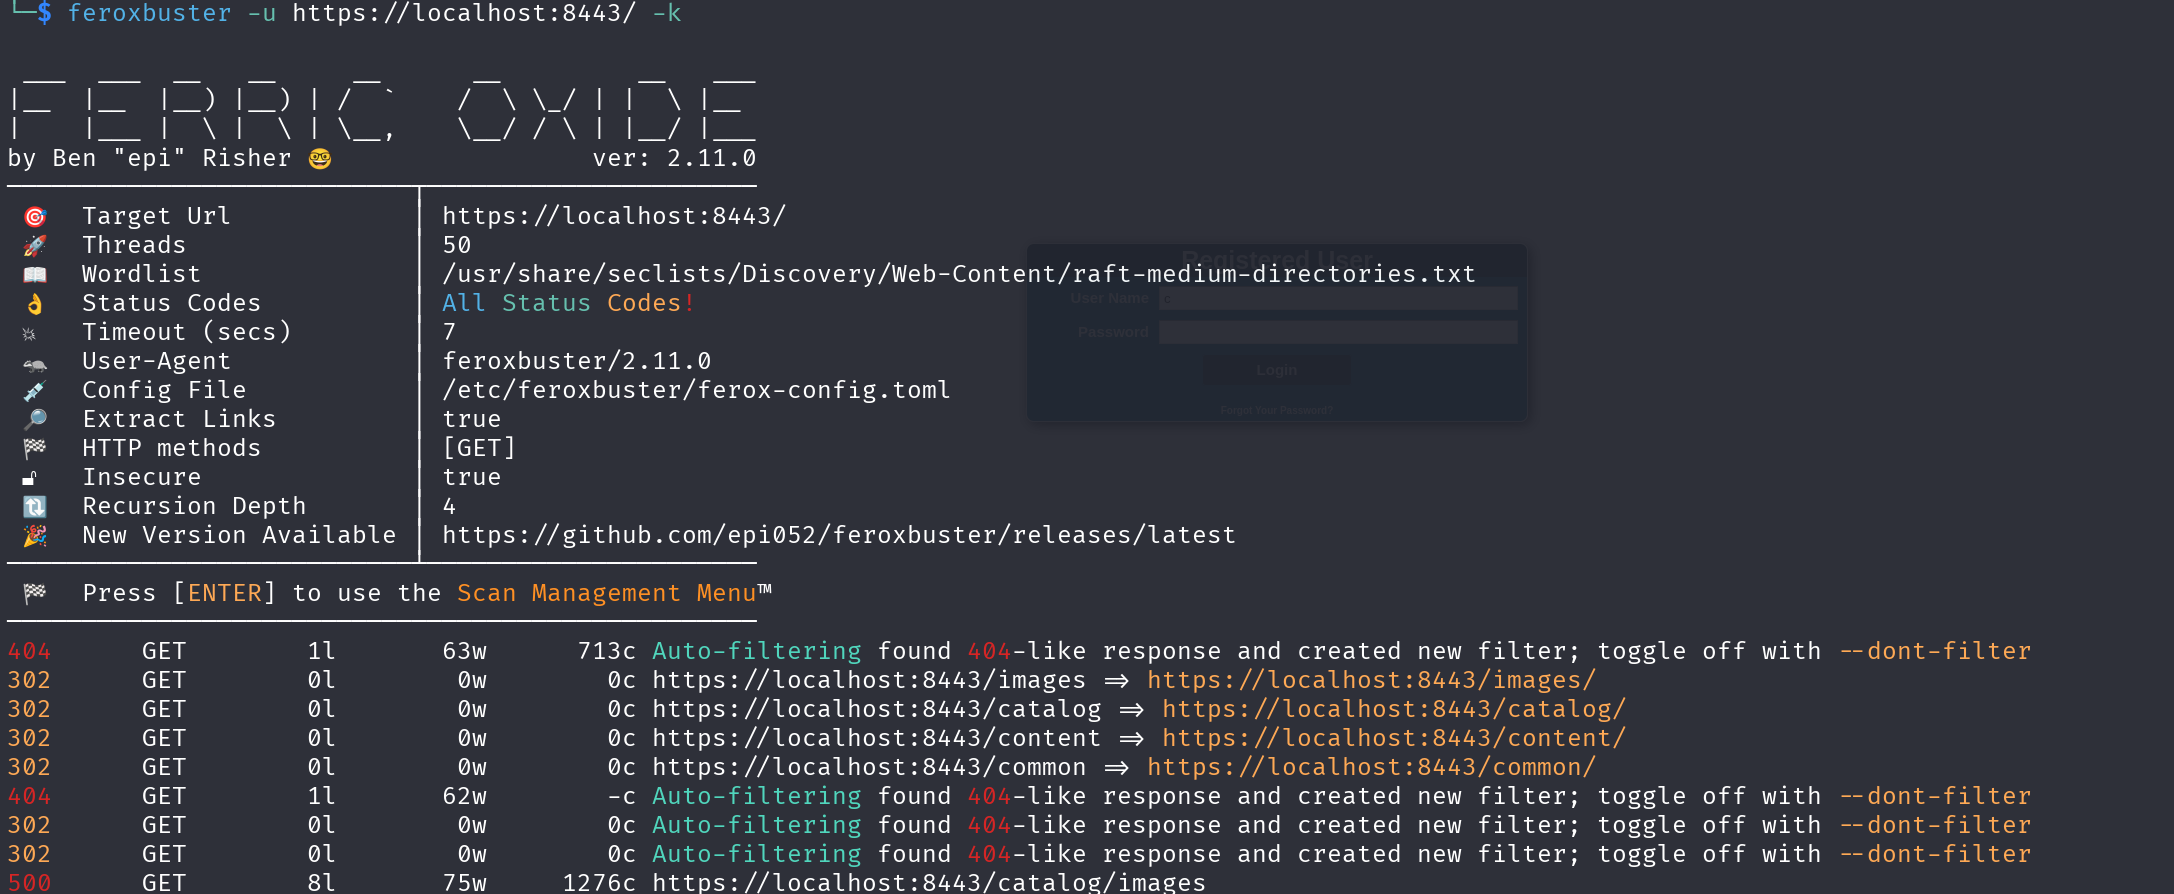This screenshot has width=2174, height=894.
Task: Click the animal emoji beside User-Agent
Action: click(35, 365)
